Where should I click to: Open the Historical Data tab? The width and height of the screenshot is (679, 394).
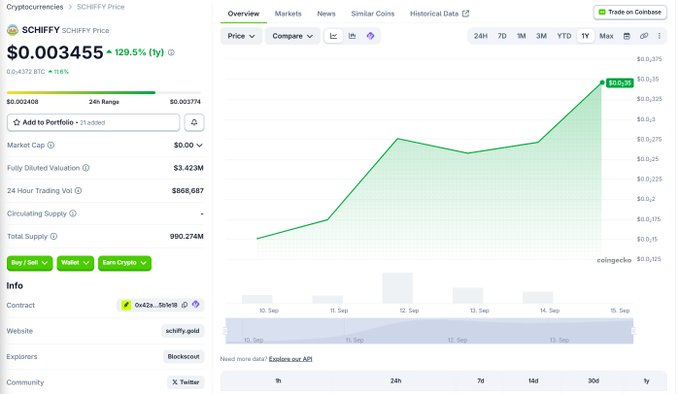[x=439, y=14]
